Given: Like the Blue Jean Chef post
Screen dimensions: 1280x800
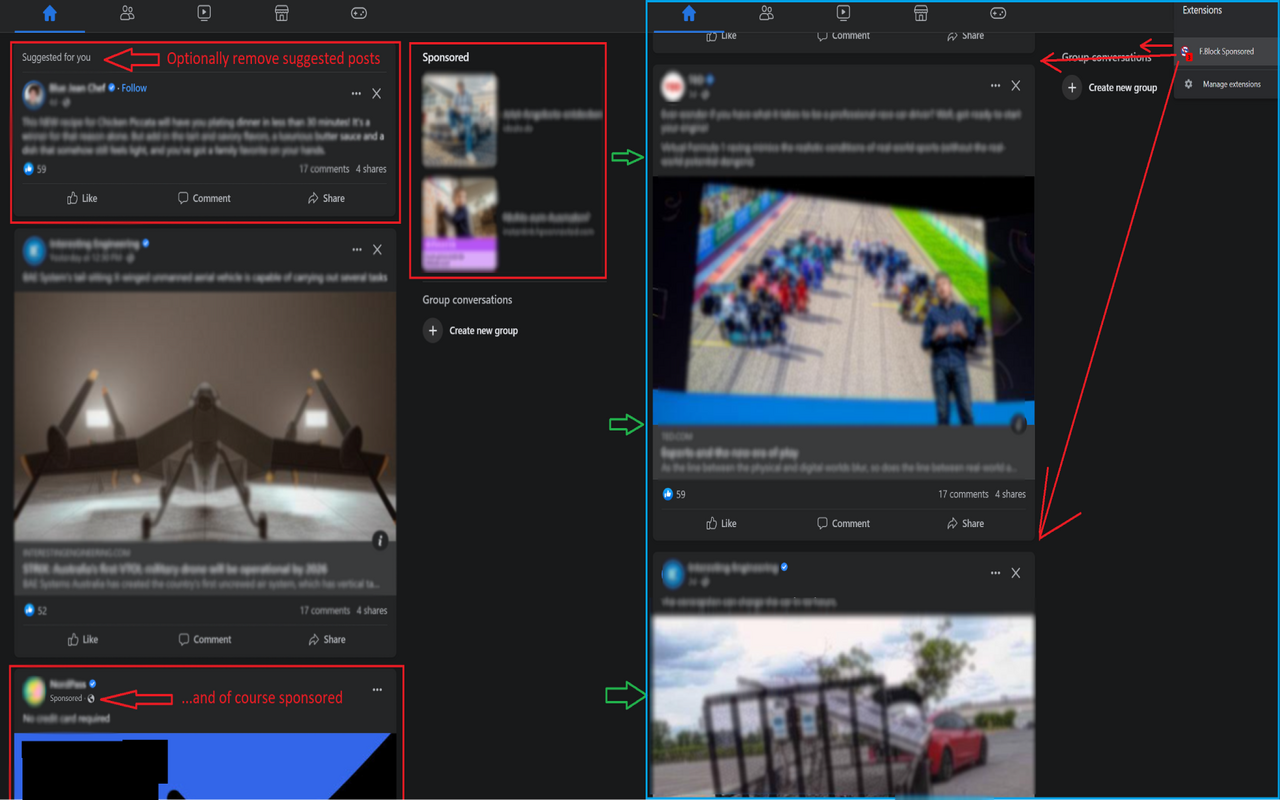Looking at the screenshot, I should tap(82, 198).
